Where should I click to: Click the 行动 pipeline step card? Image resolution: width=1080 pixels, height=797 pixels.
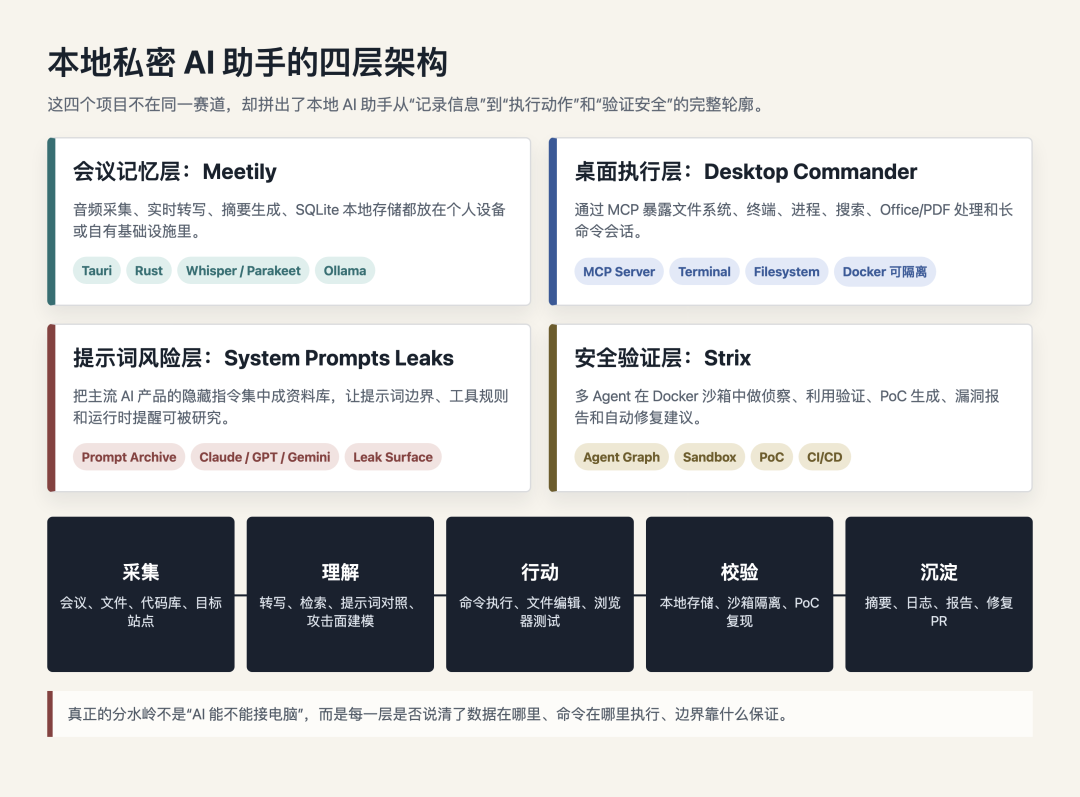click(x=540, y=594)
